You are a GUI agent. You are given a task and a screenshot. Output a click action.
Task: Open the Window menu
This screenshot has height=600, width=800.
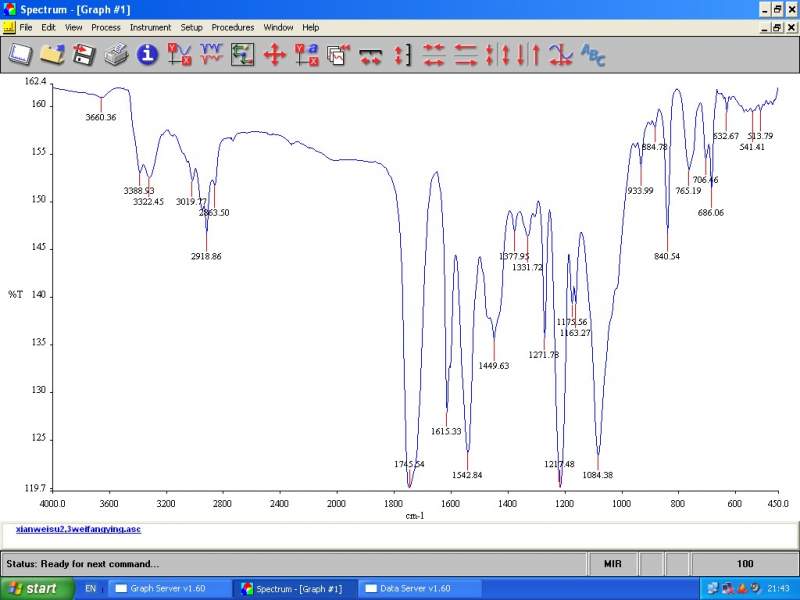(278, 28)
